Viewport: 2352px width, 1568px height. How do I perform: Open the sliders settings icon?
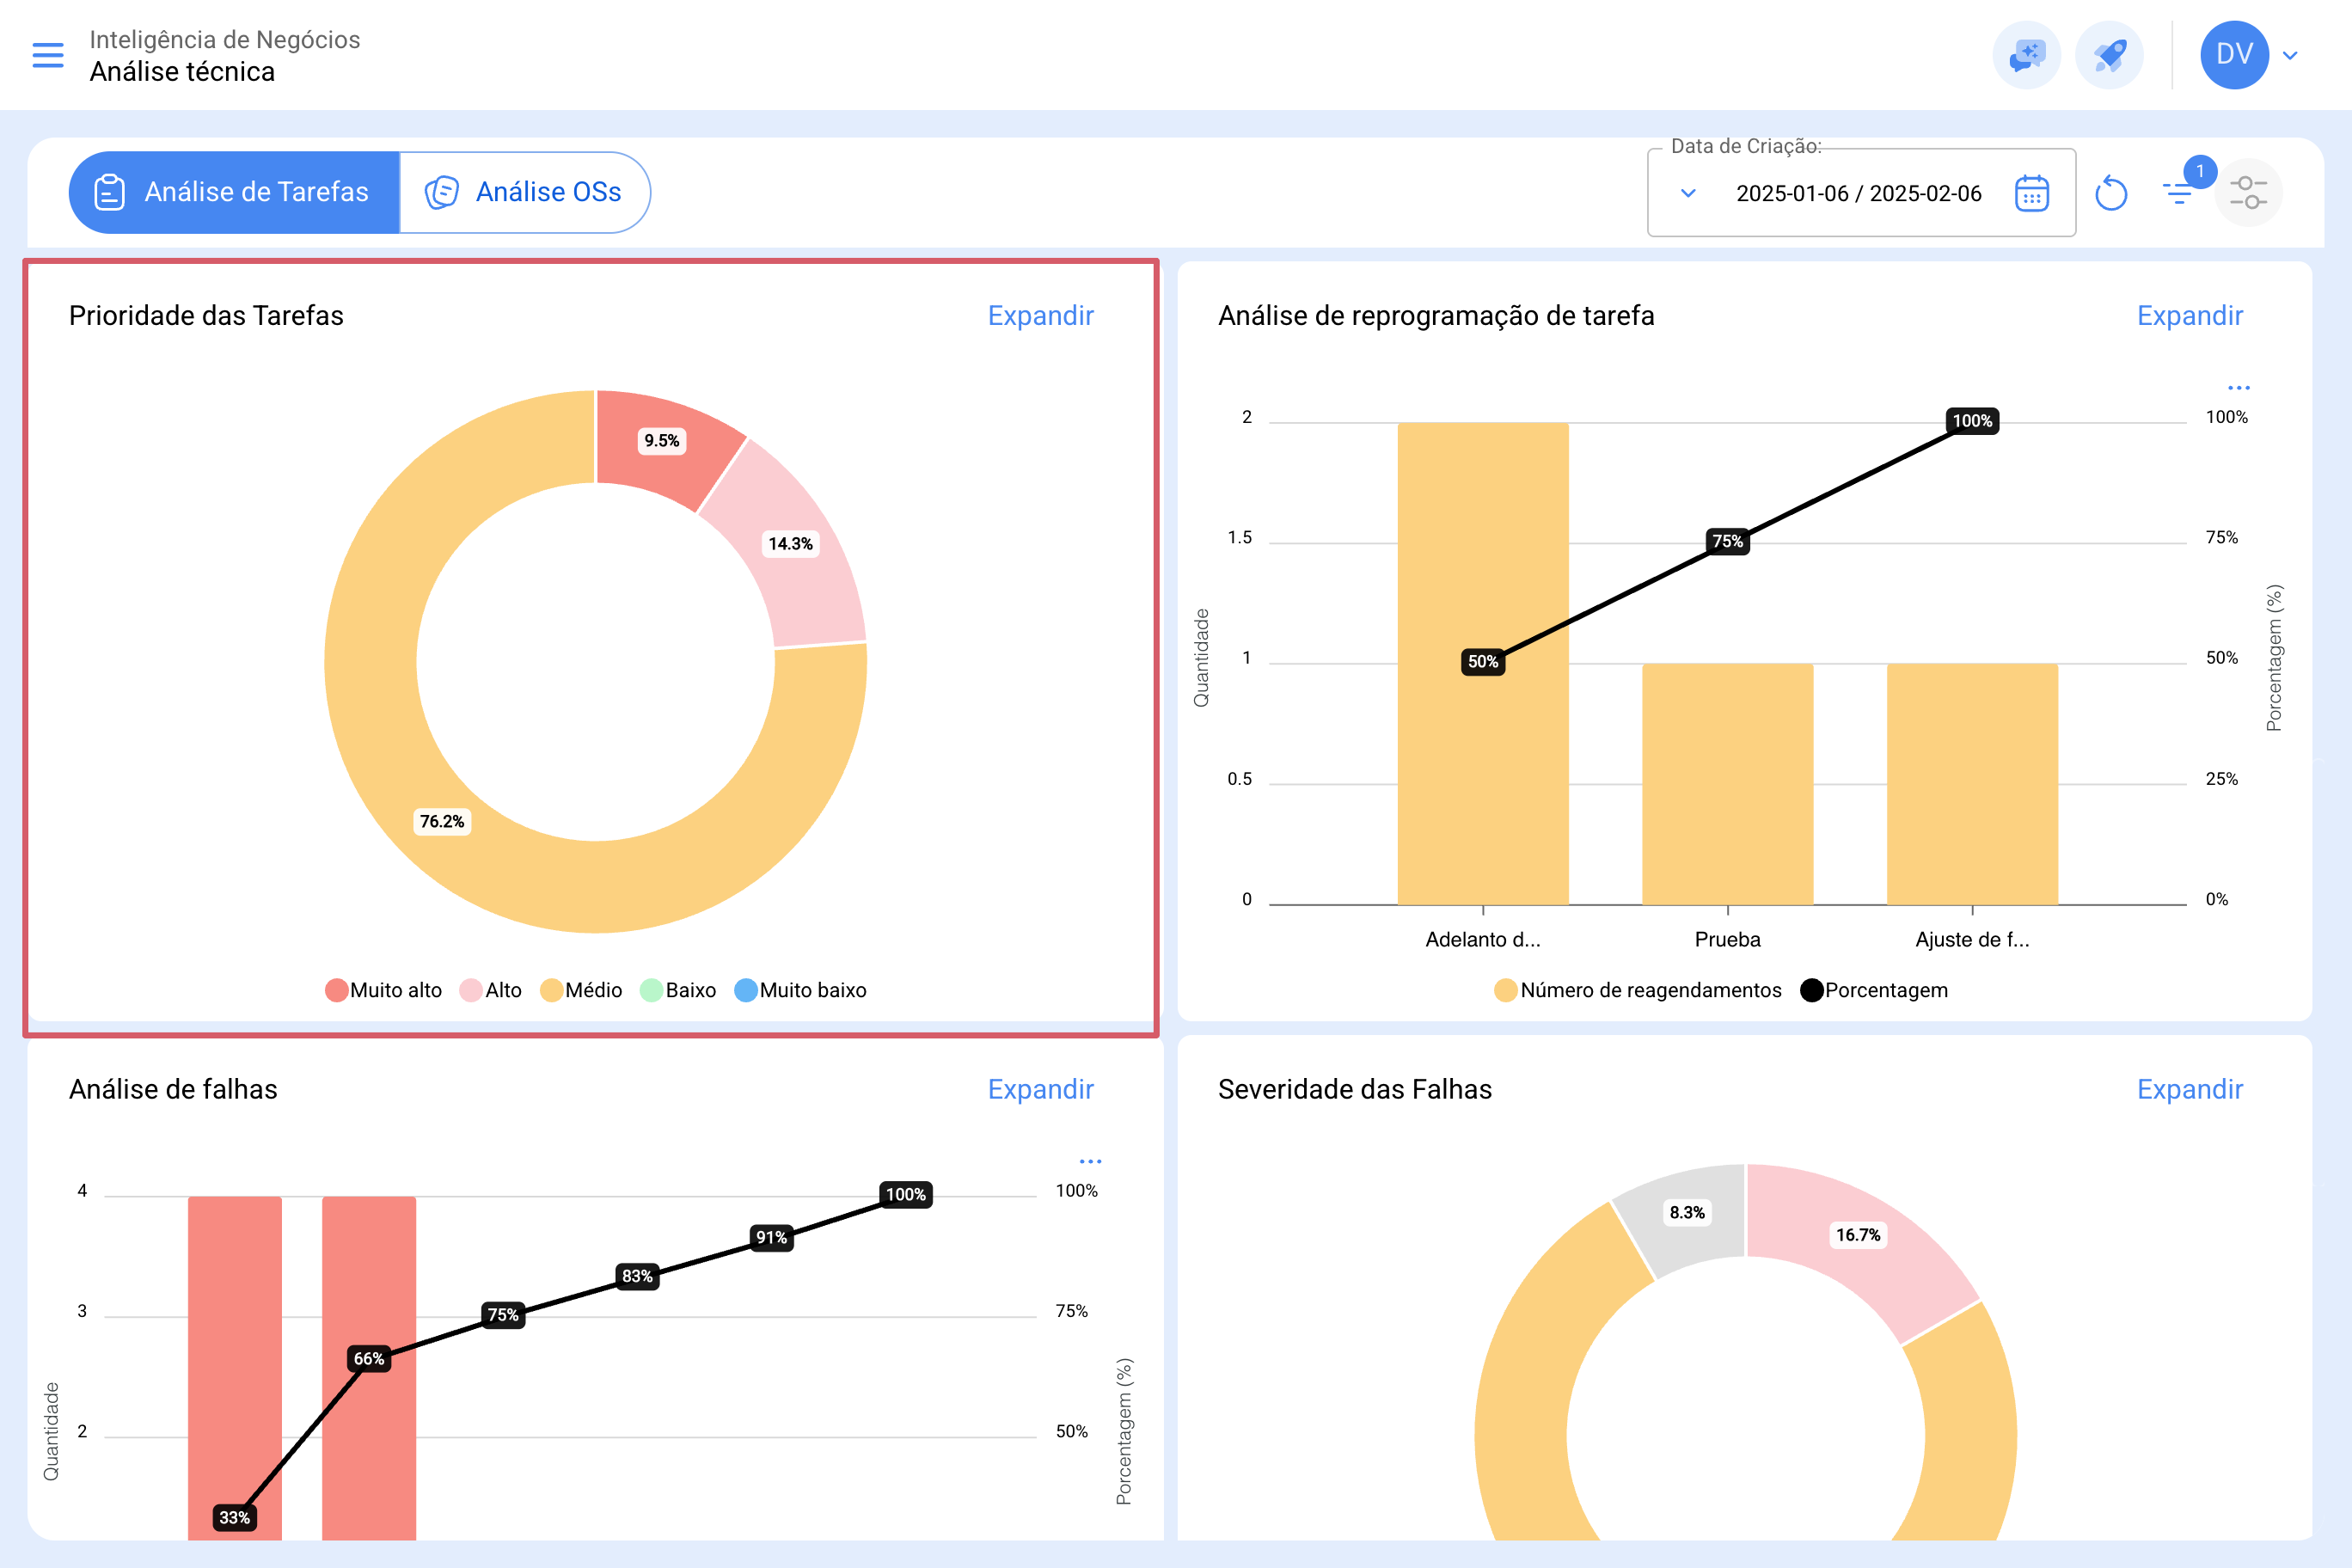click(2248, 193)
